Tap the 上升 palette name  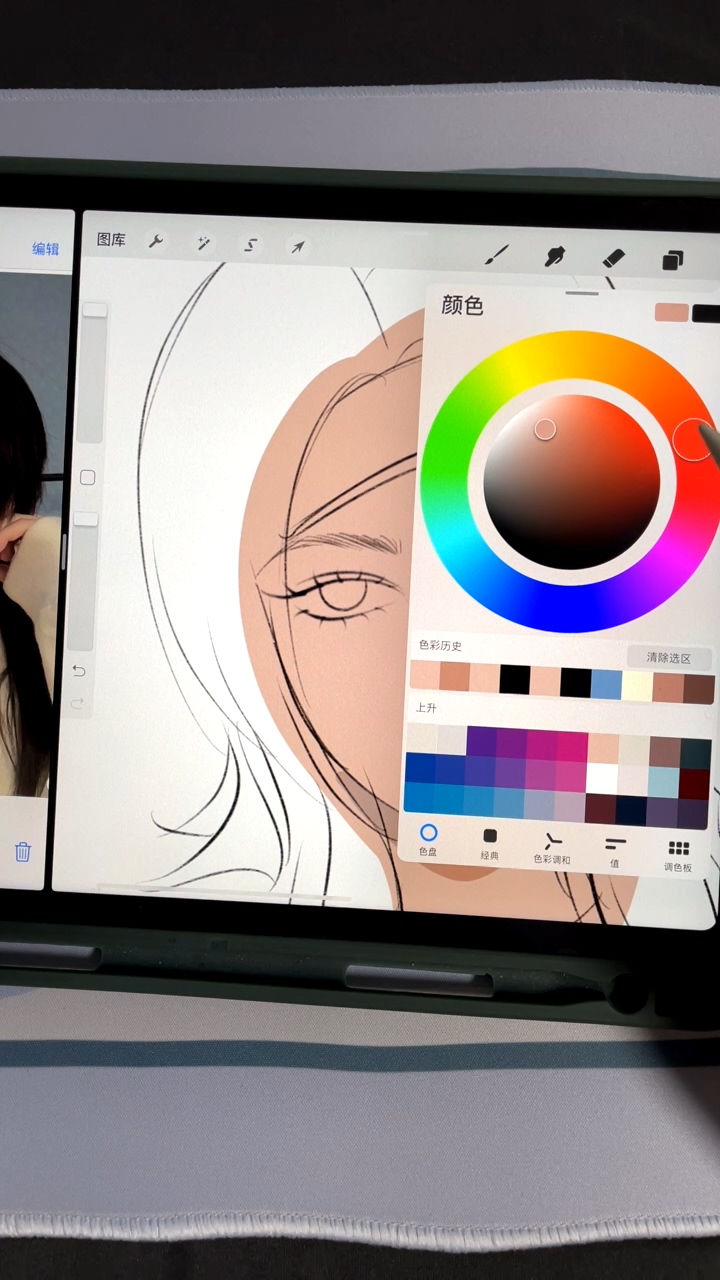pos(427,708)
